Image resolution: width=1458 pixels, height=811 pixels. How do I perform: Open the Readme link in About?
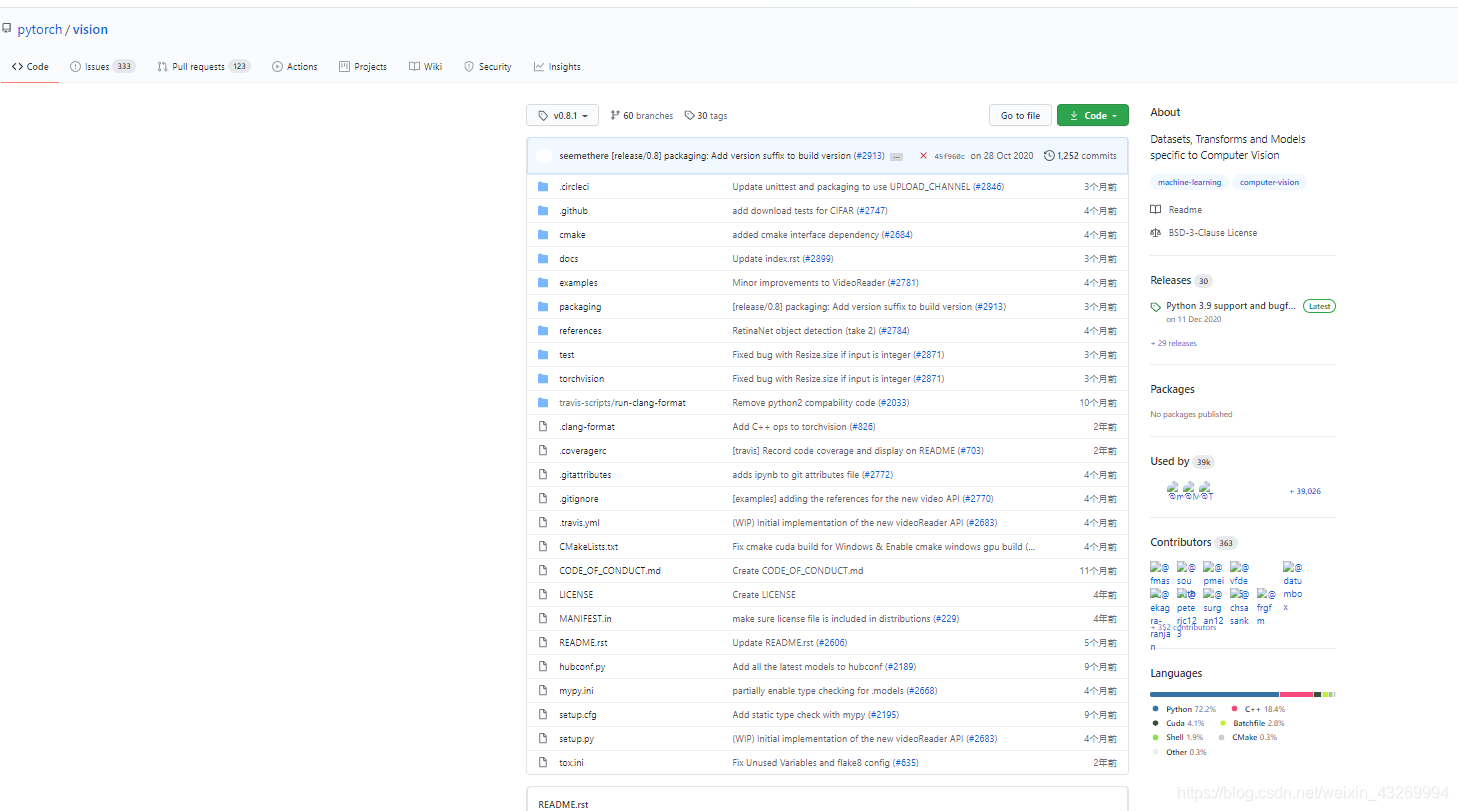(1176, 210)
